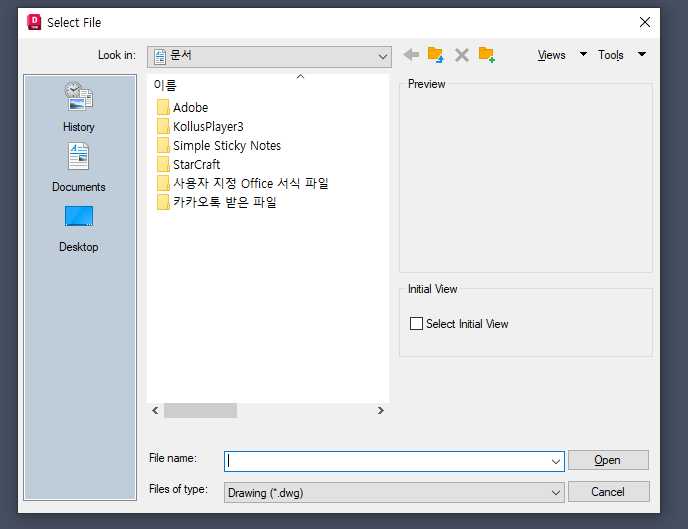Screen dimensions: 688x529
Task: Expand the Look in folder dropdown
Action: coord(383,57)
